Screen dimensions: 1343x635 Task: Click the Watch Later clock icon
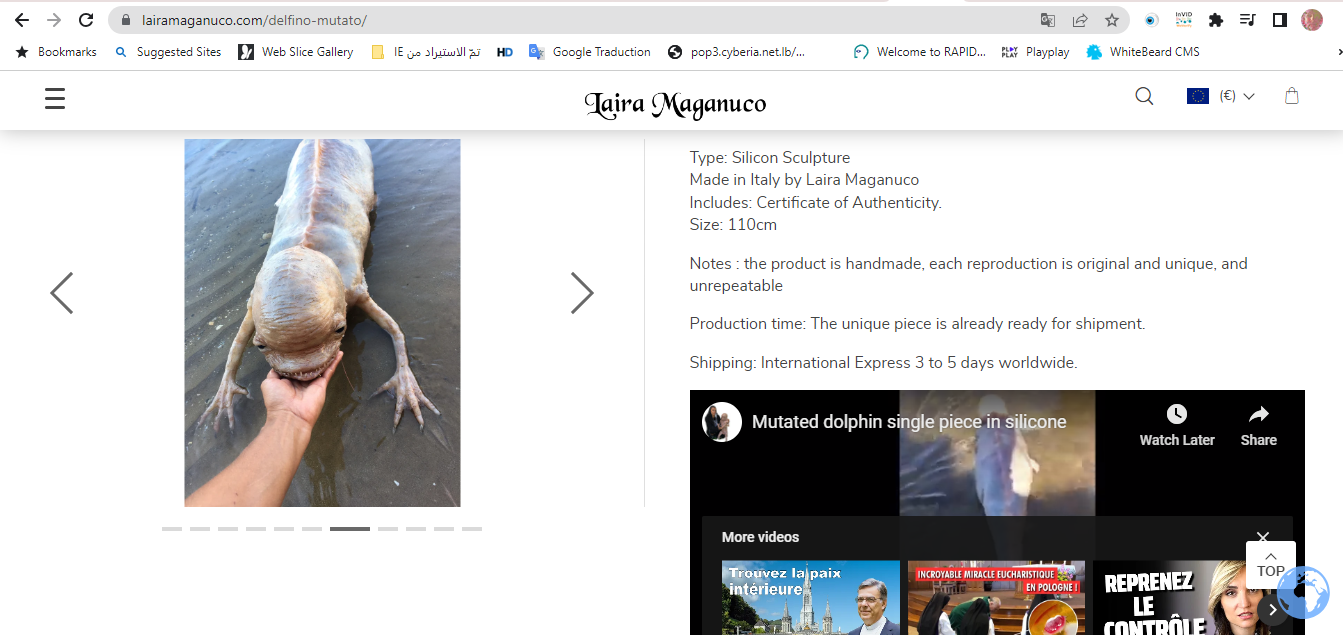(1176, 415)
